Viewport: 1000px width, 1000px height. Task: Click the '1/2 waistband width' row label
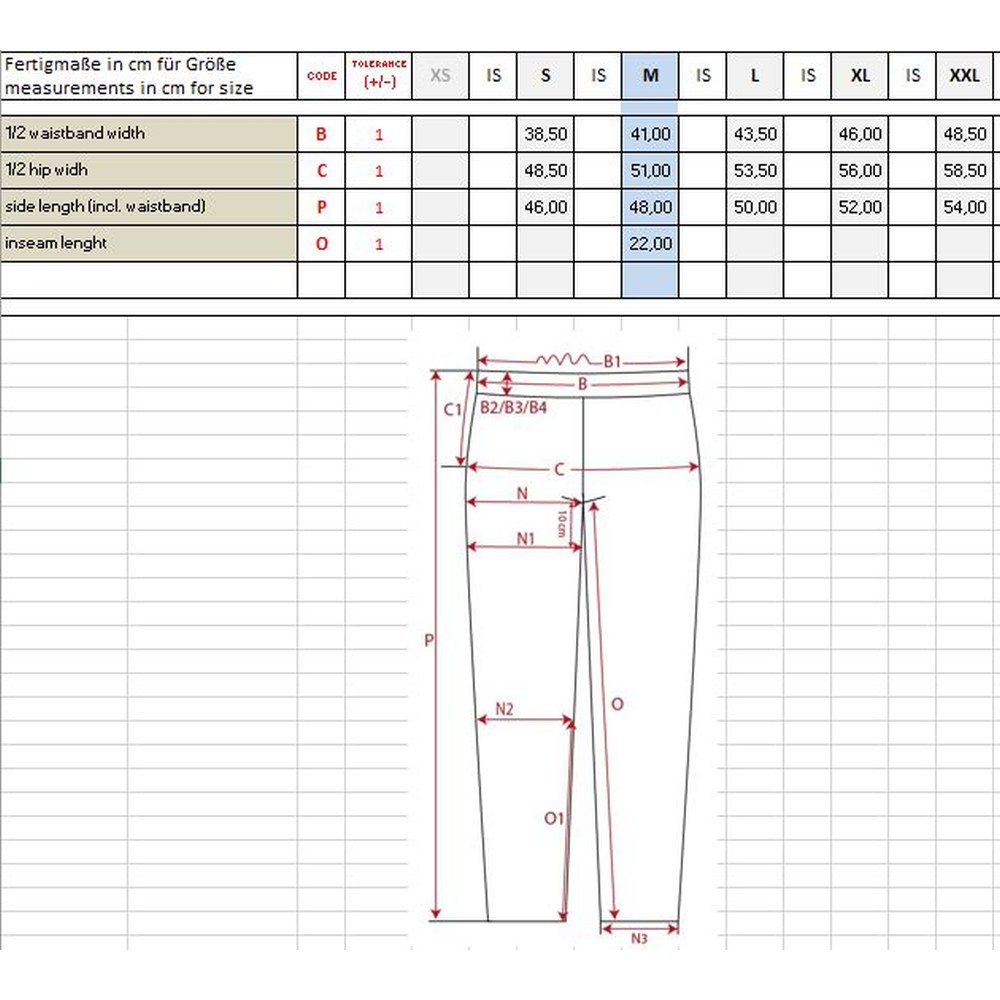coord(149,134)
